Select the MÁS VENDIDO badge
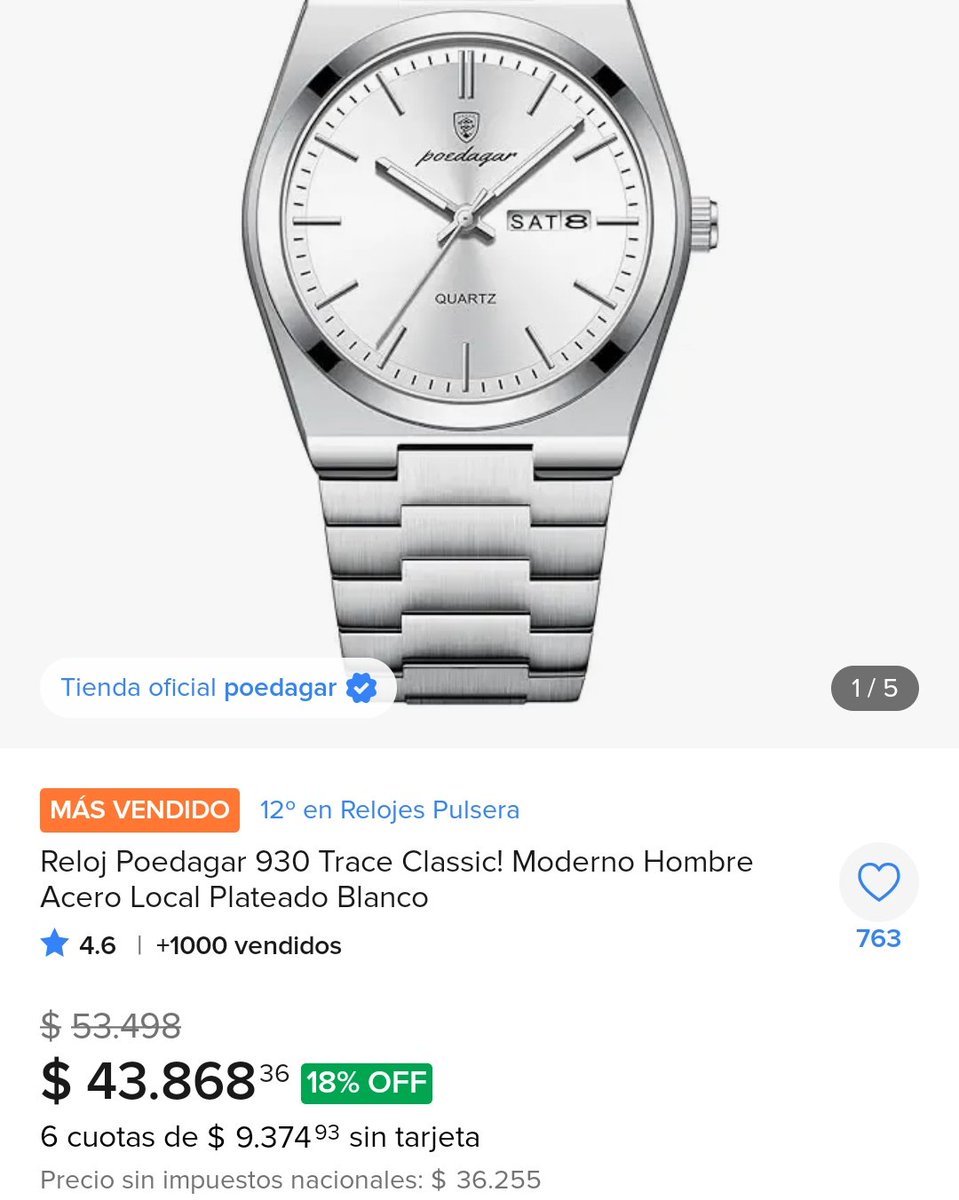This screenshot has height=1200, width=959. point(140,810)
